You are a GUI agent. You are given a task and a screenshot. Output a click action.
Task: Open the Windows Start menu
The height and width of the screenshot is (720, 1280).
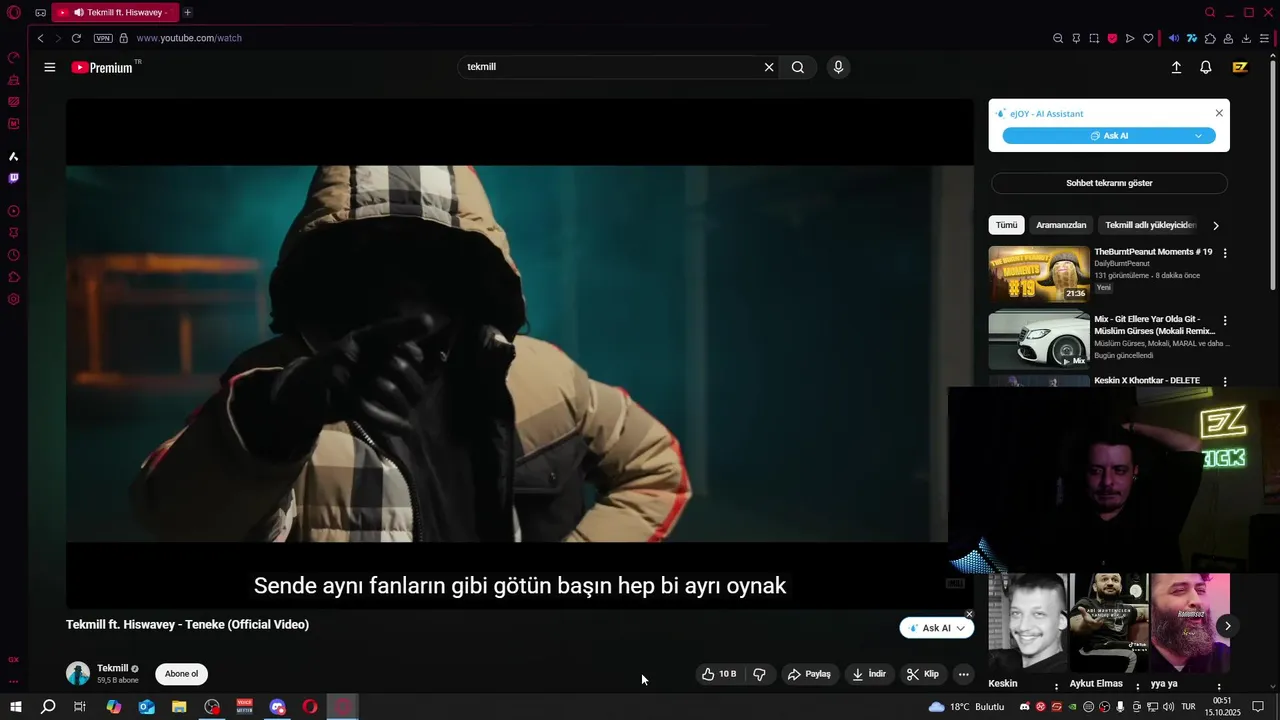(16, 707)
